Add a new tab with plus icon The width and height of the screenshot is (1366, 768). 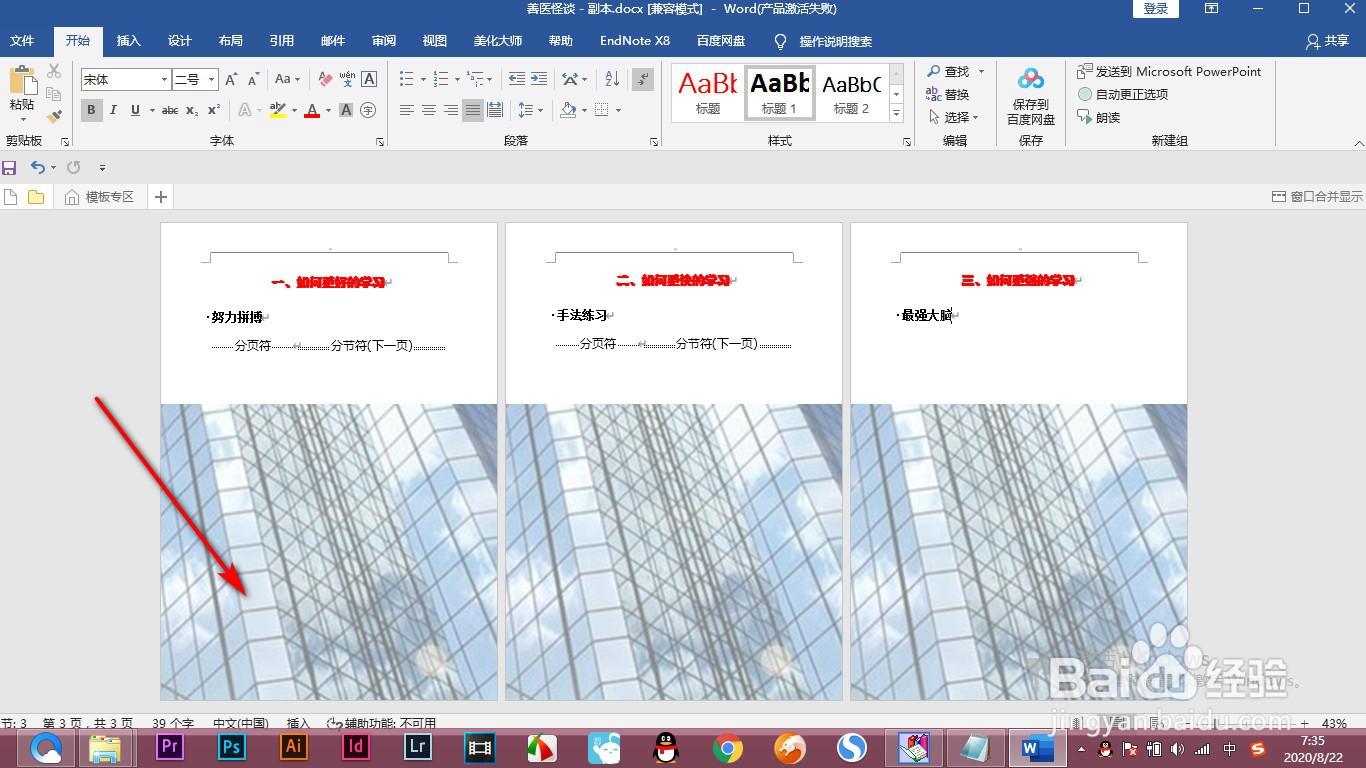click(160, 197)
